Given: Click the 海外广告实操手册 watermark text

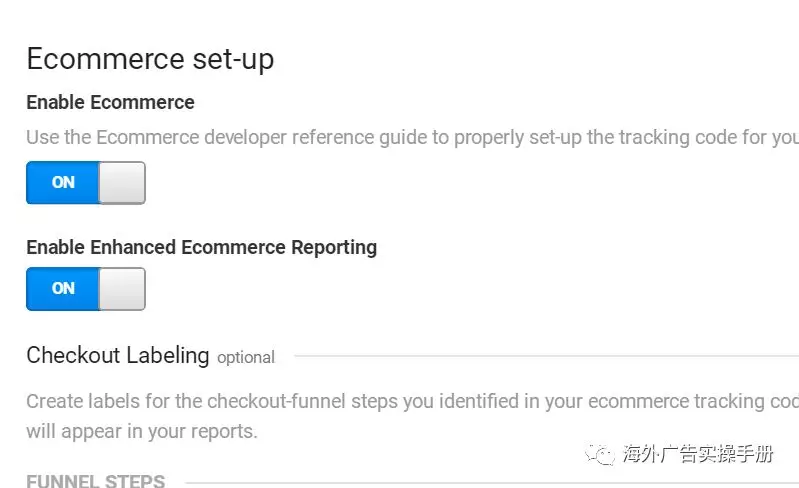Looking at the screenshot, I should (x=697, y=454).
